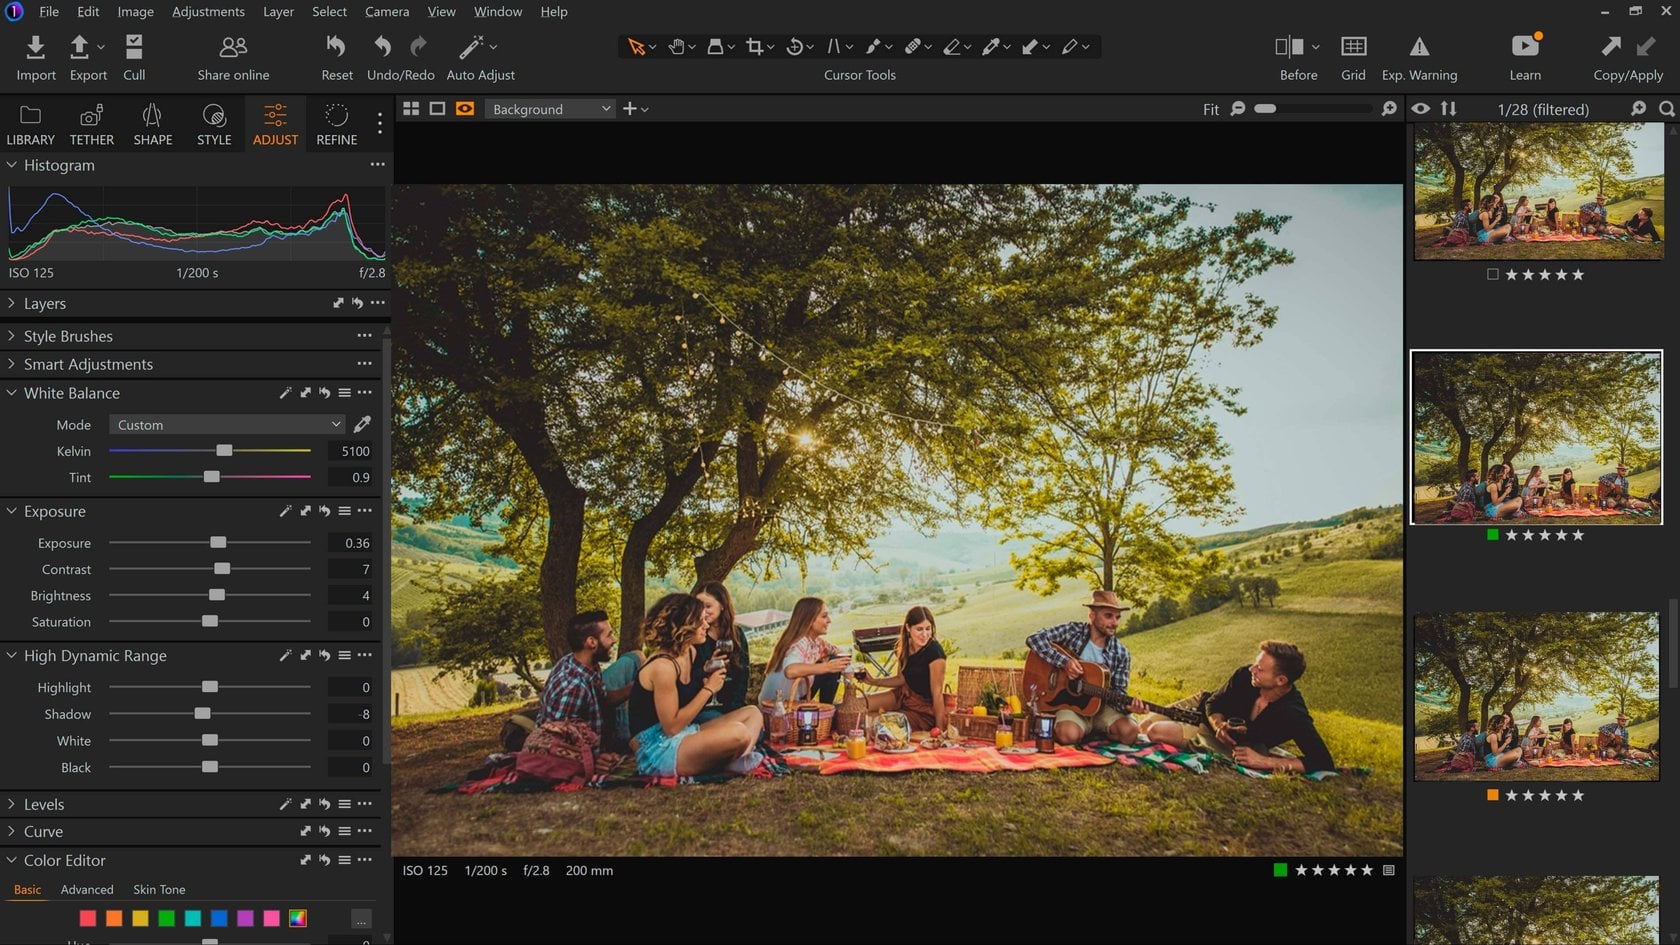Expand the Layers panel

point(12,303)
